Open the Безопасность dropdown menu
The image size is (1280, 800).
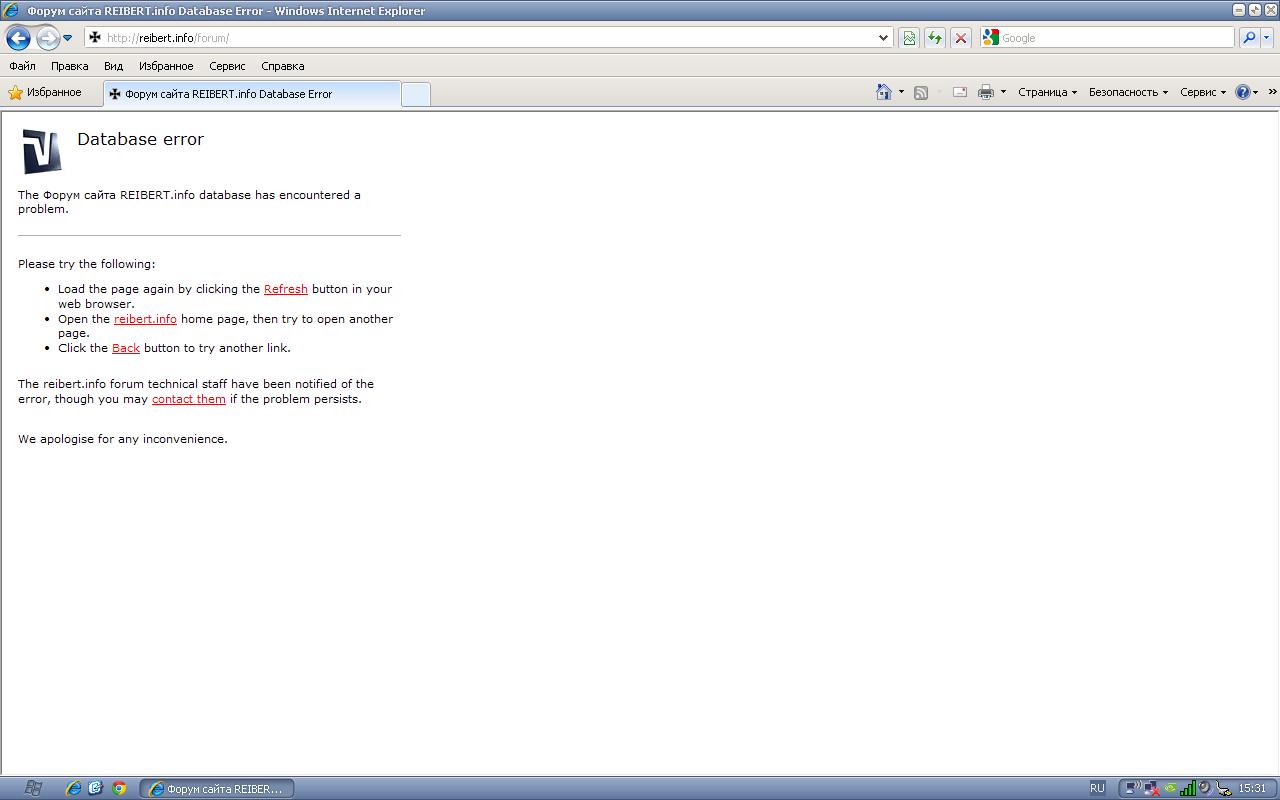click(1128, 92)
